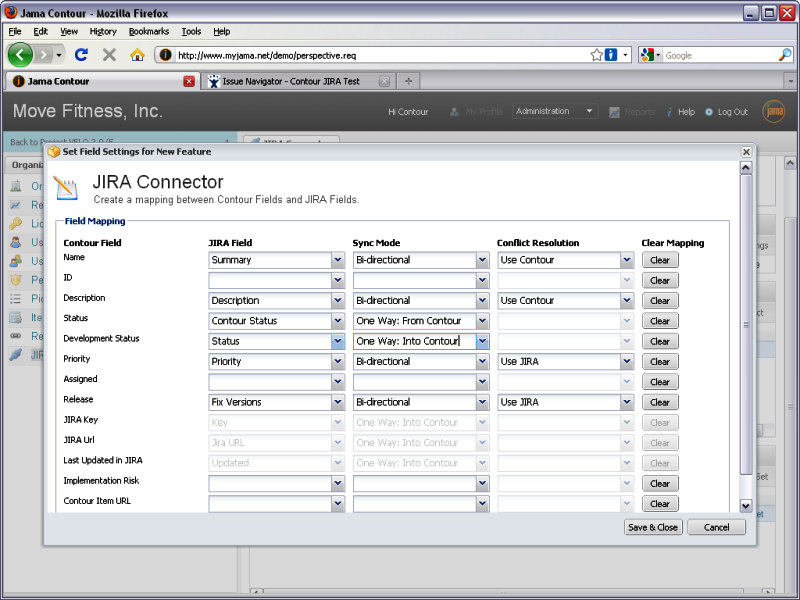Viewport: 800px width, 600px height.
Task: Click the shield icon in the sidebar
Action: [x=16, y=280]
